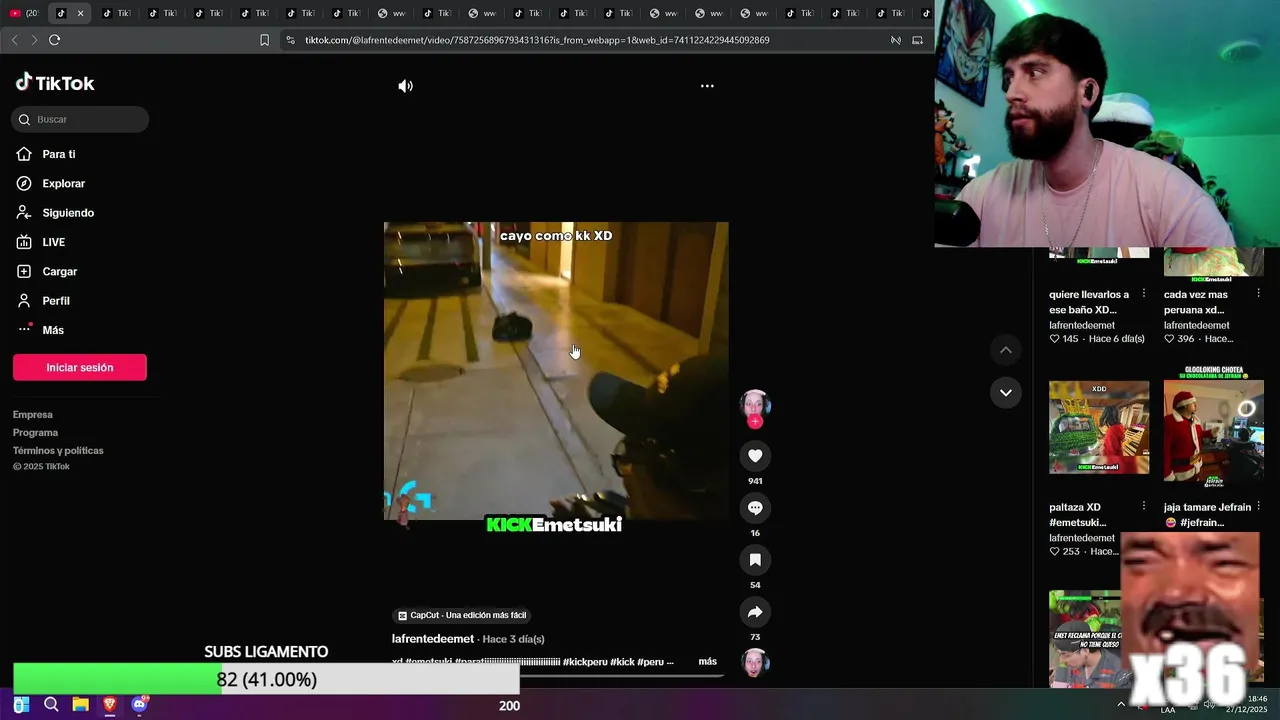
Task: Open Windows taskbar Search
Action: 51,705
